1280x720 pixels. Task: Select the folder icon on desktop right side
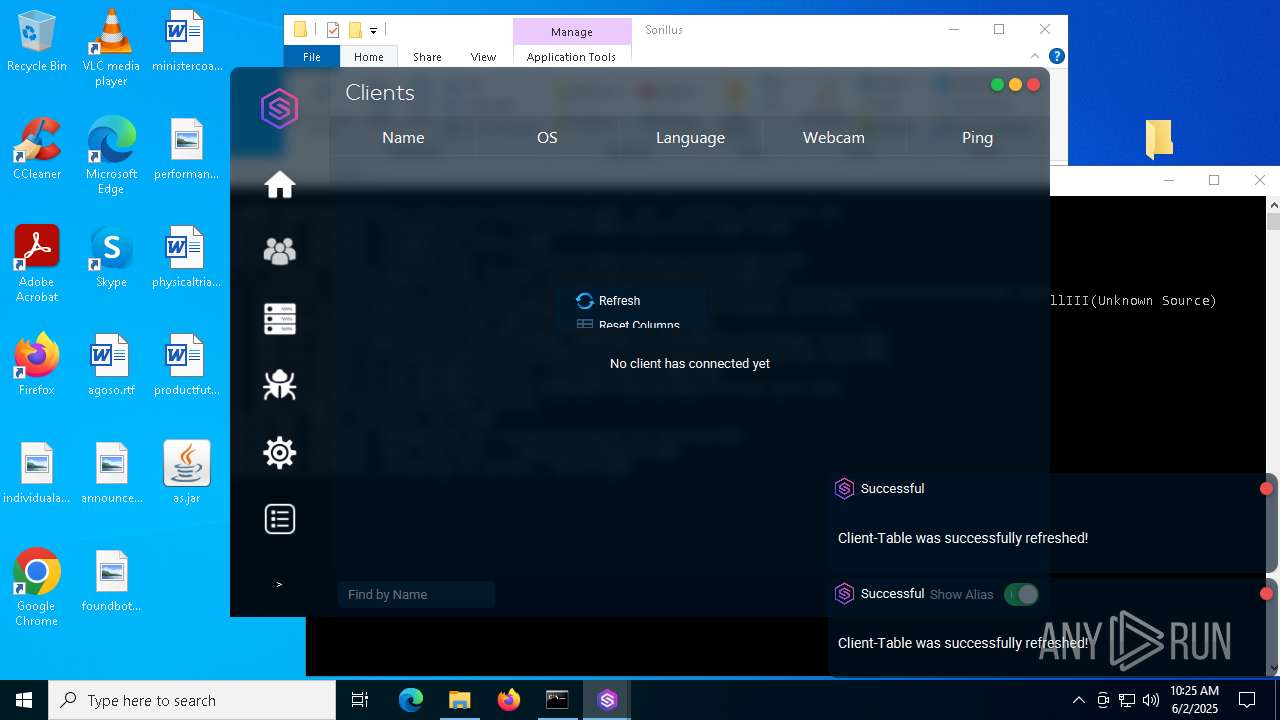click(x=1159, y=139)
